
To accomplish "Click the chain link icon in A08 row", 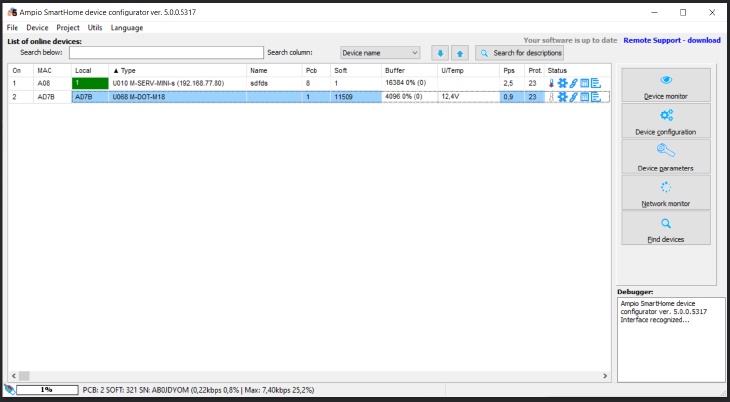I will tap(574, 83).
